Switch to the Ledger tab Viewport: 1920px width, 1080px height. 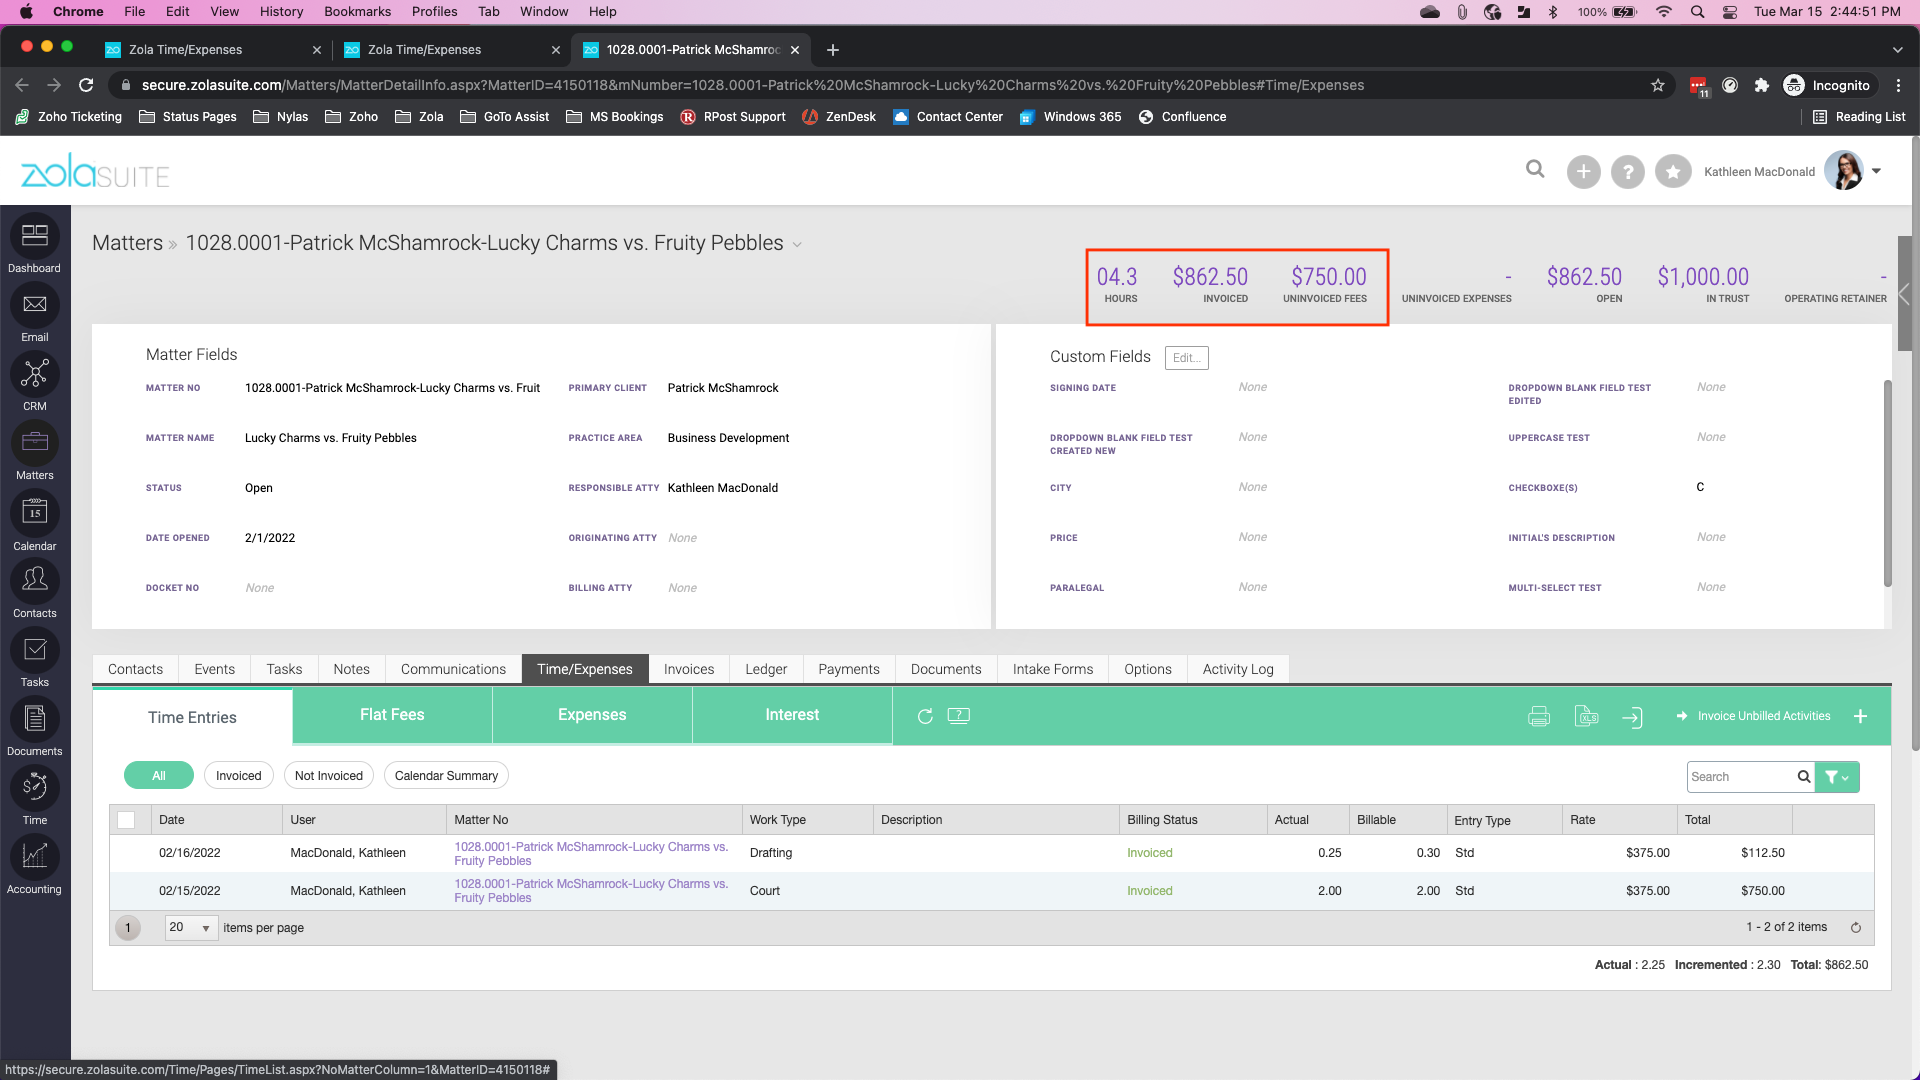point(766,669)
